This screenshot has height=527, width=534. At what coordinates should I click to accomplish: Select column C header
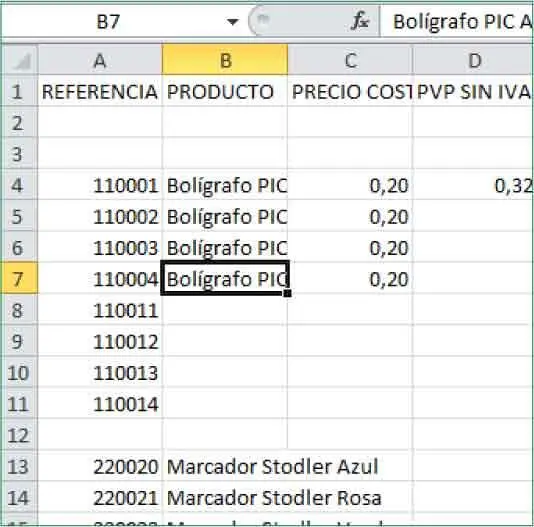[350, 61]
